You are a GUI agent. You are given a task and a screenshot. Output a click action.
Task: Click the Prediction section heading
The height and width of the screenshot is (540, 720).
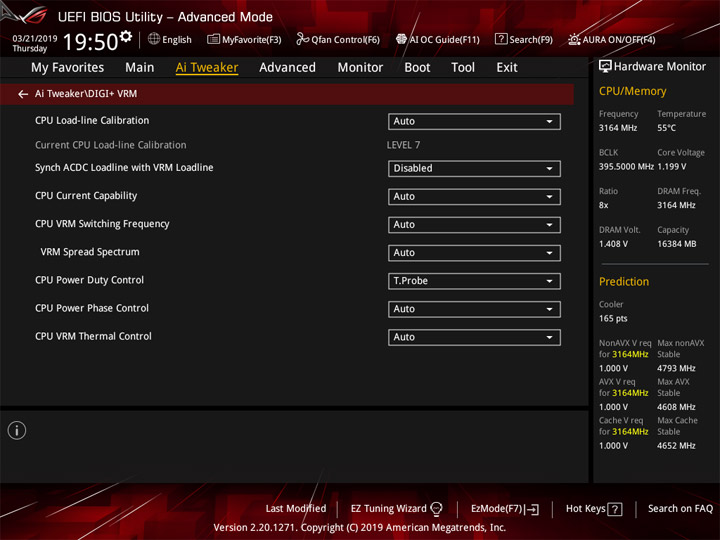(624, 281)
